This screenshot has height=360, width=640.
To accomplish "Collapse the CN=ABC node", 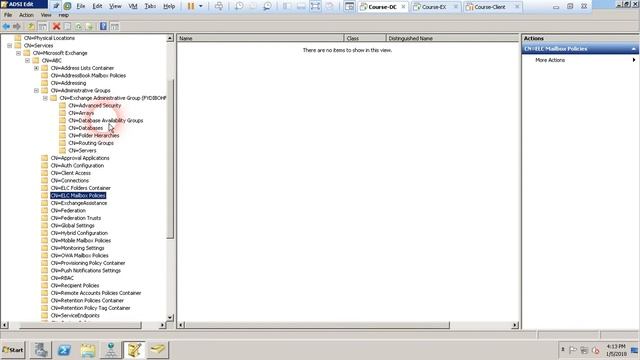I will (27, 60).
